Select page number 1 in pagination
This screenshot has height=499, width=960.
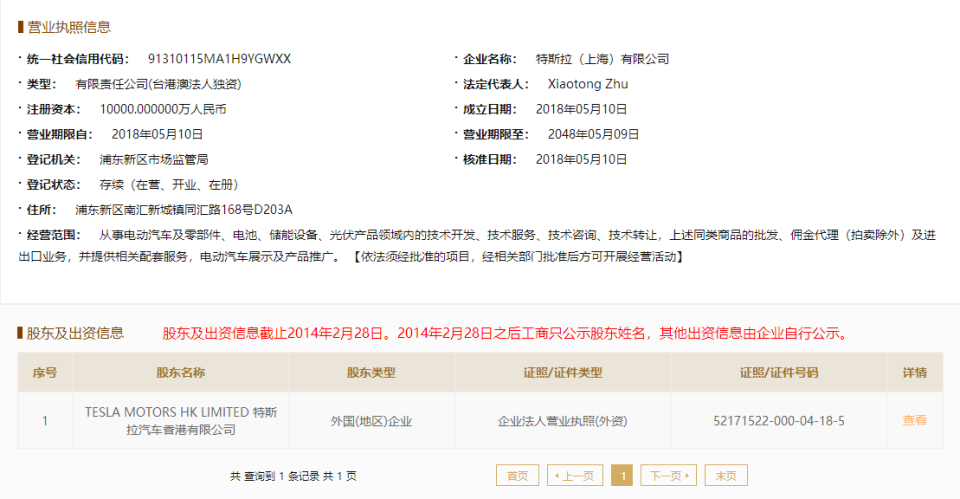point(622,476)
